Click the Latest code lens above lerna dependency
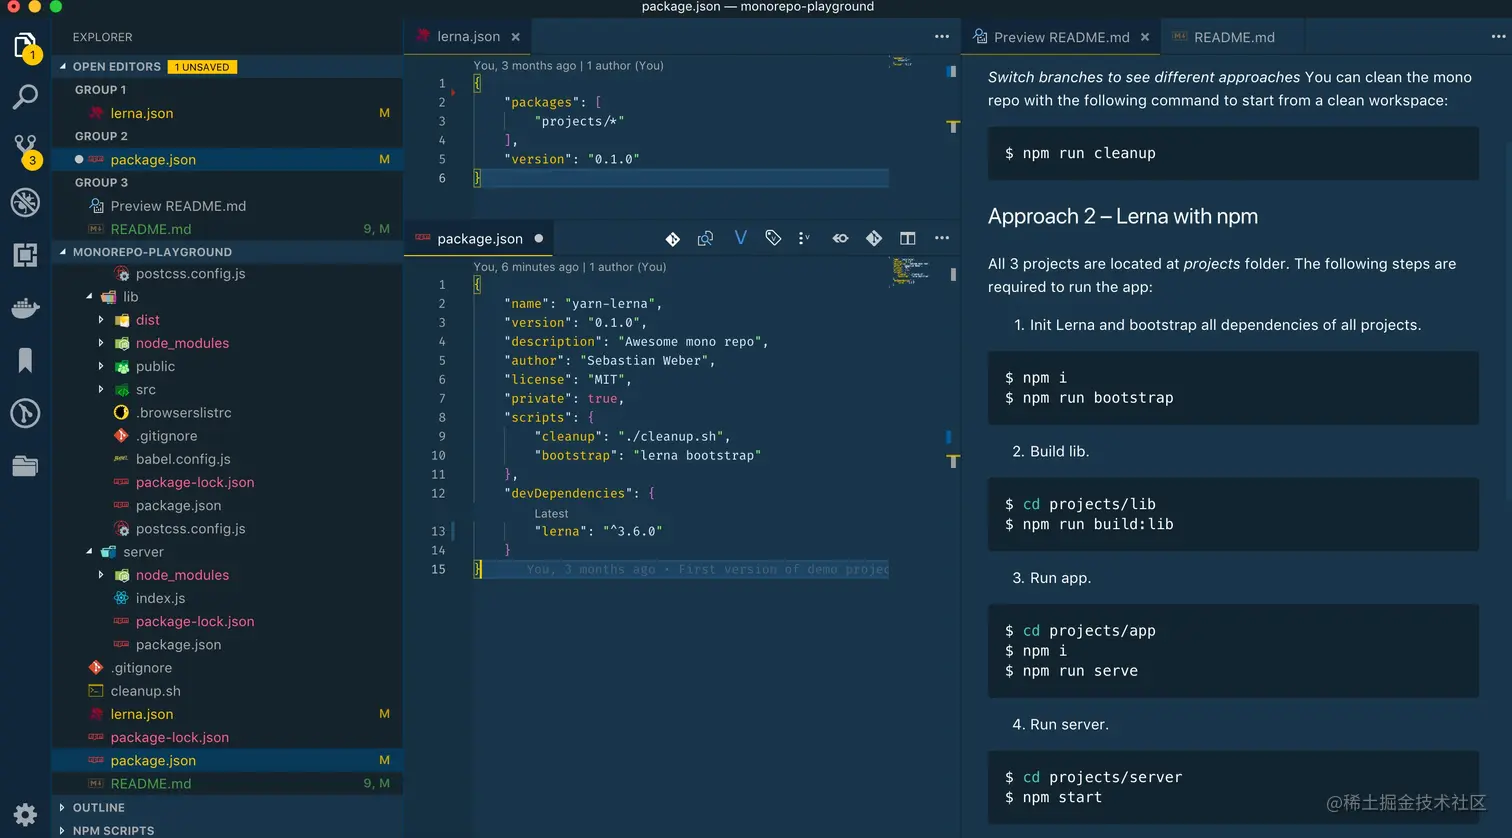This screenshot has width=1512, height=838. [551, 513]
